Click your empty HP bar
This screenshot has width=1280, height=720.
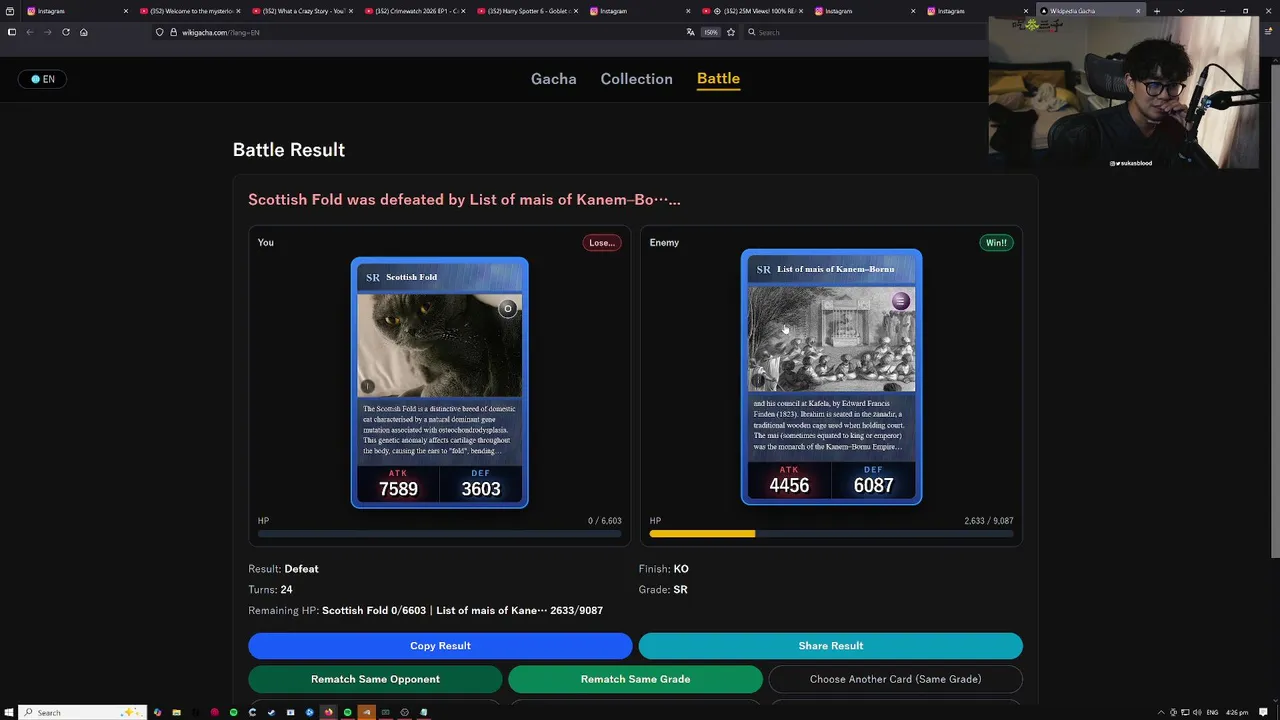[x=440, y=534]
